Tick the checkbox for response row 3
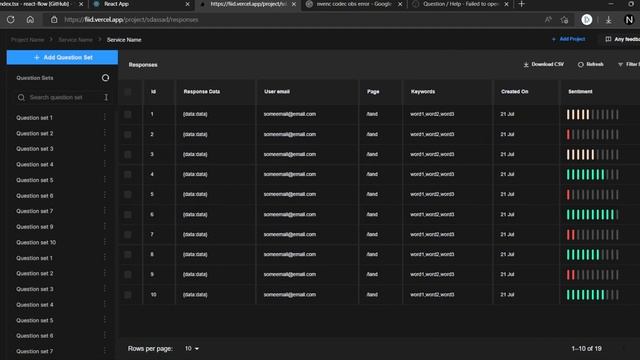This screenshot has width=640, height=360. tap(128, 154)
